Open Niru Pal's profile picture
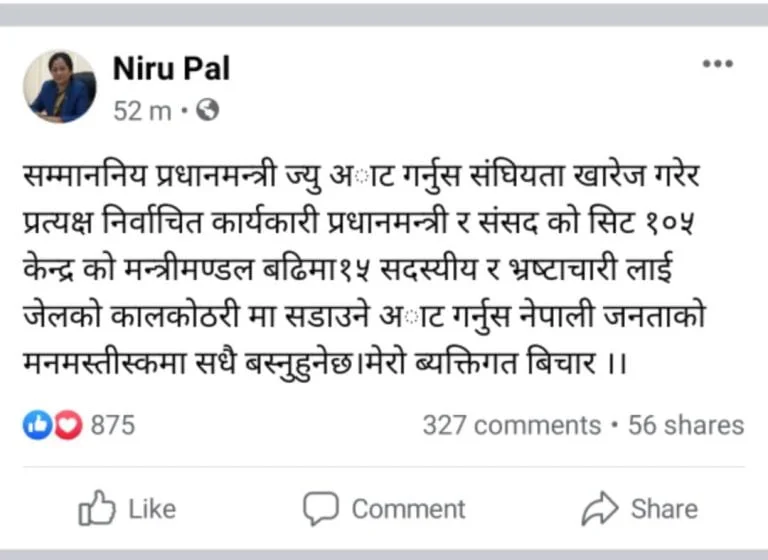Viewport: 768px width, 560px height. coord(60,87)
